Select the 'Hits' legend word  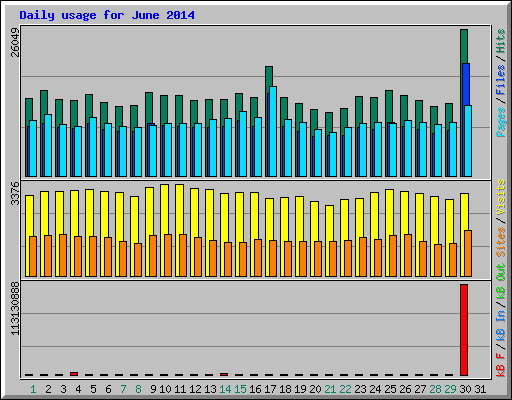point(500,41)
